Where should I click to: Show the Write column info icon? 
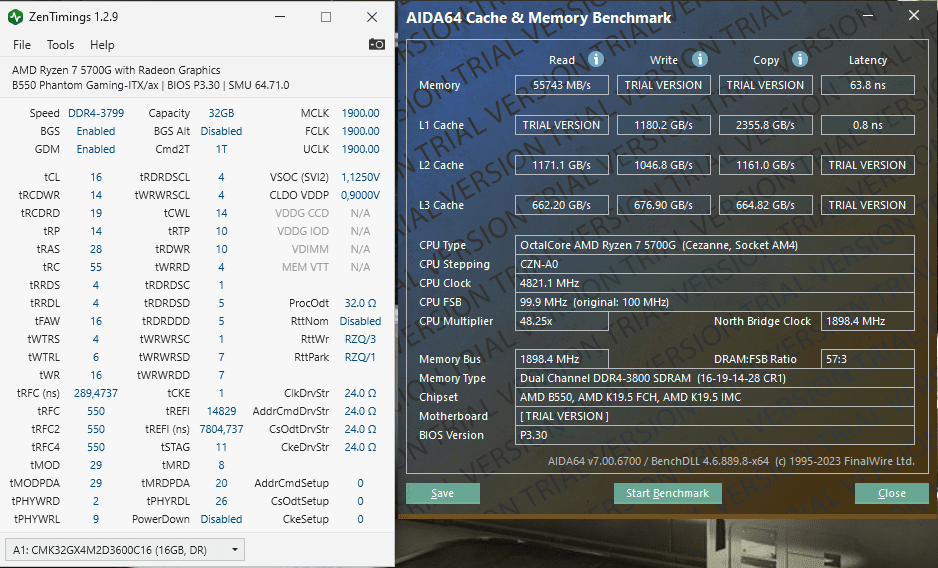699,59
